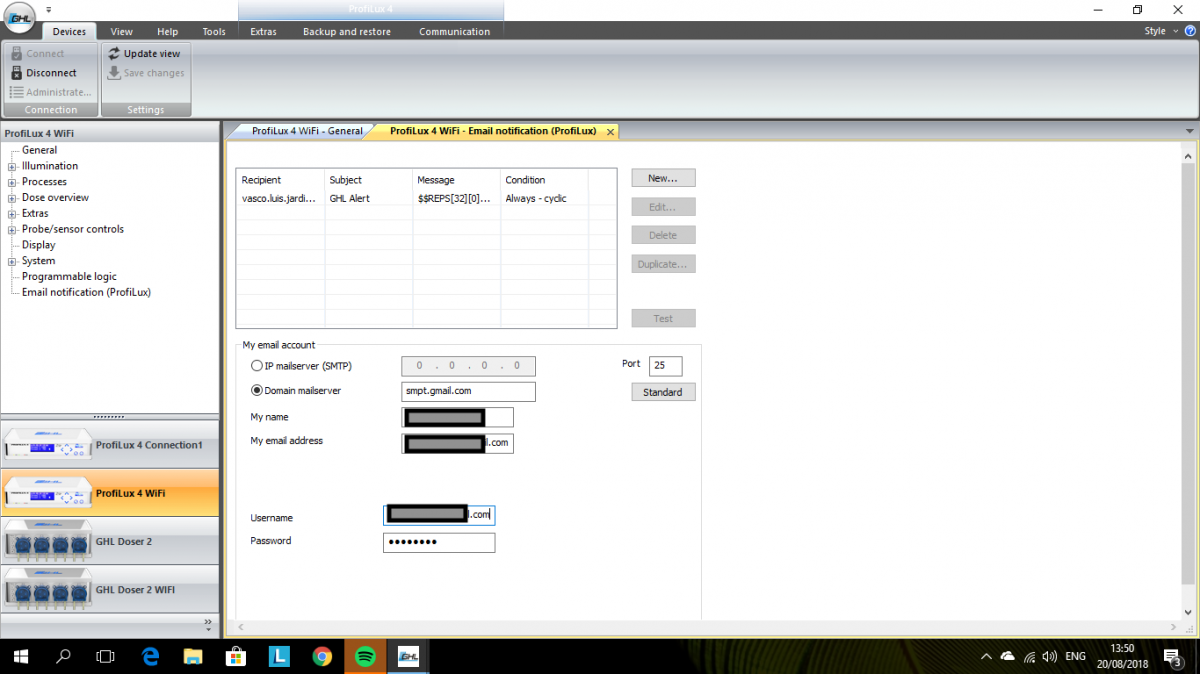
Task: Open quick access toolbar dropdown arrow
Action: (49, 9)
